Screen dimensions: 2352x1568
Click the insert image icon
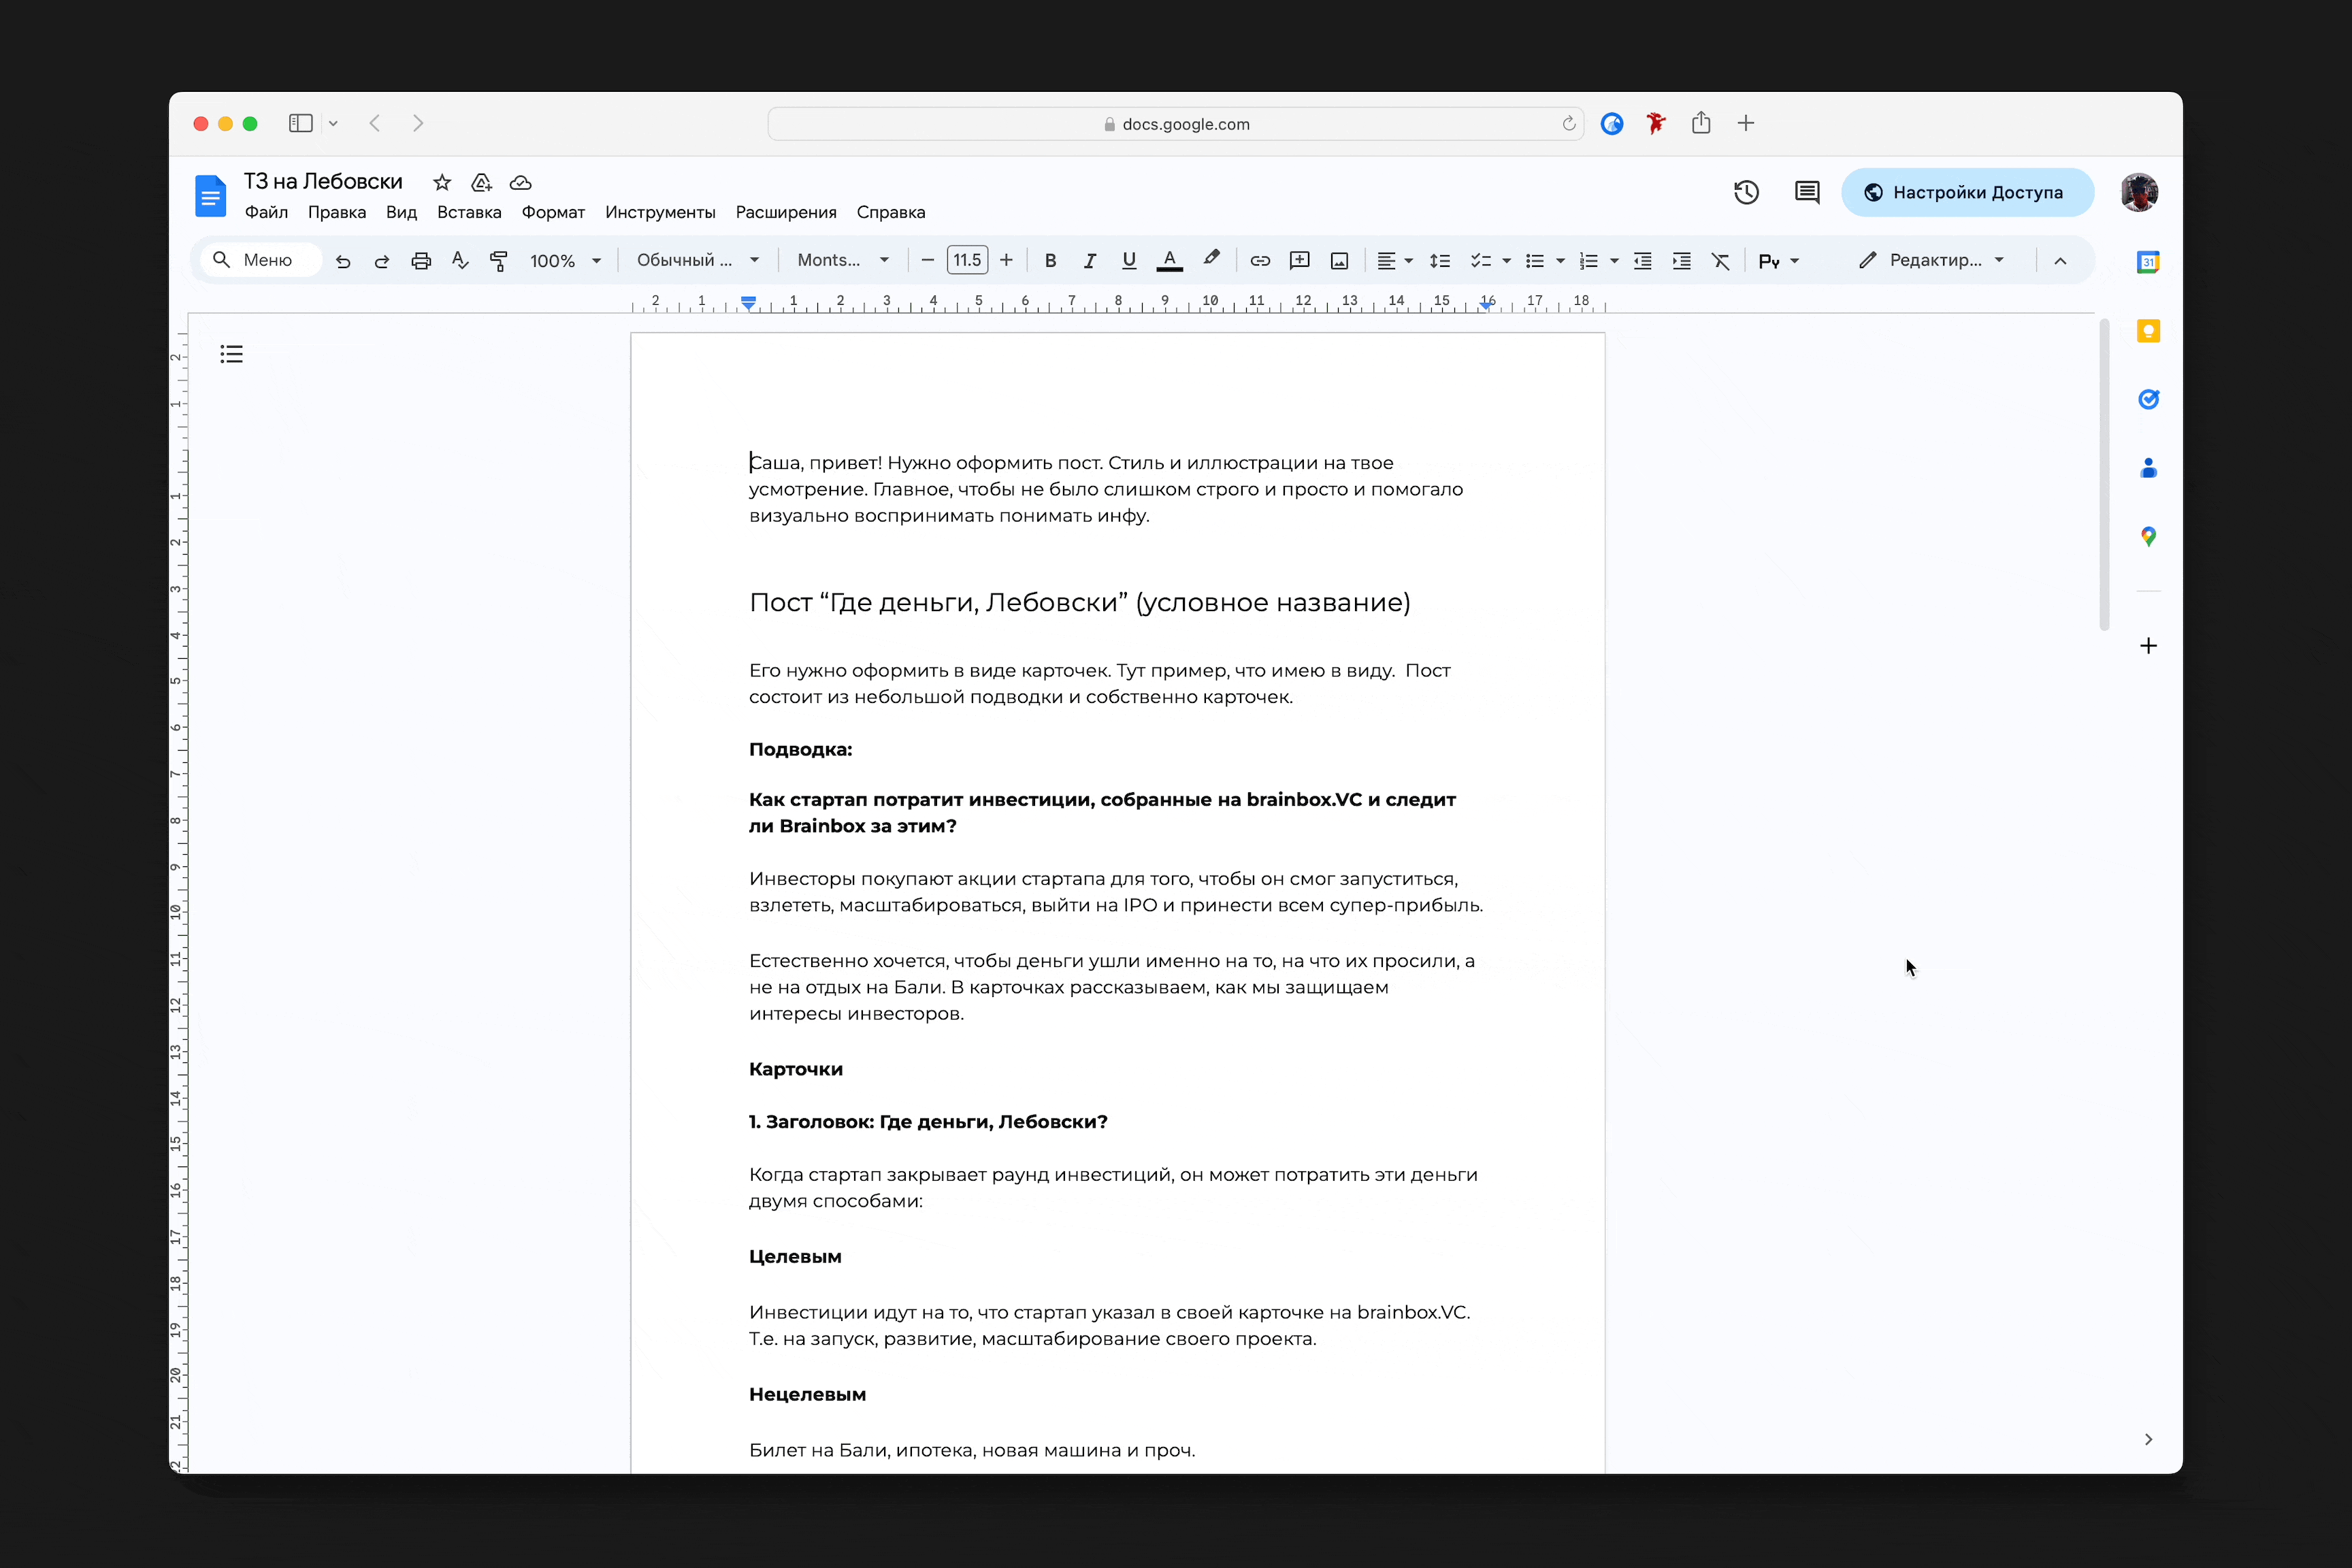(x=1339, y=261)
